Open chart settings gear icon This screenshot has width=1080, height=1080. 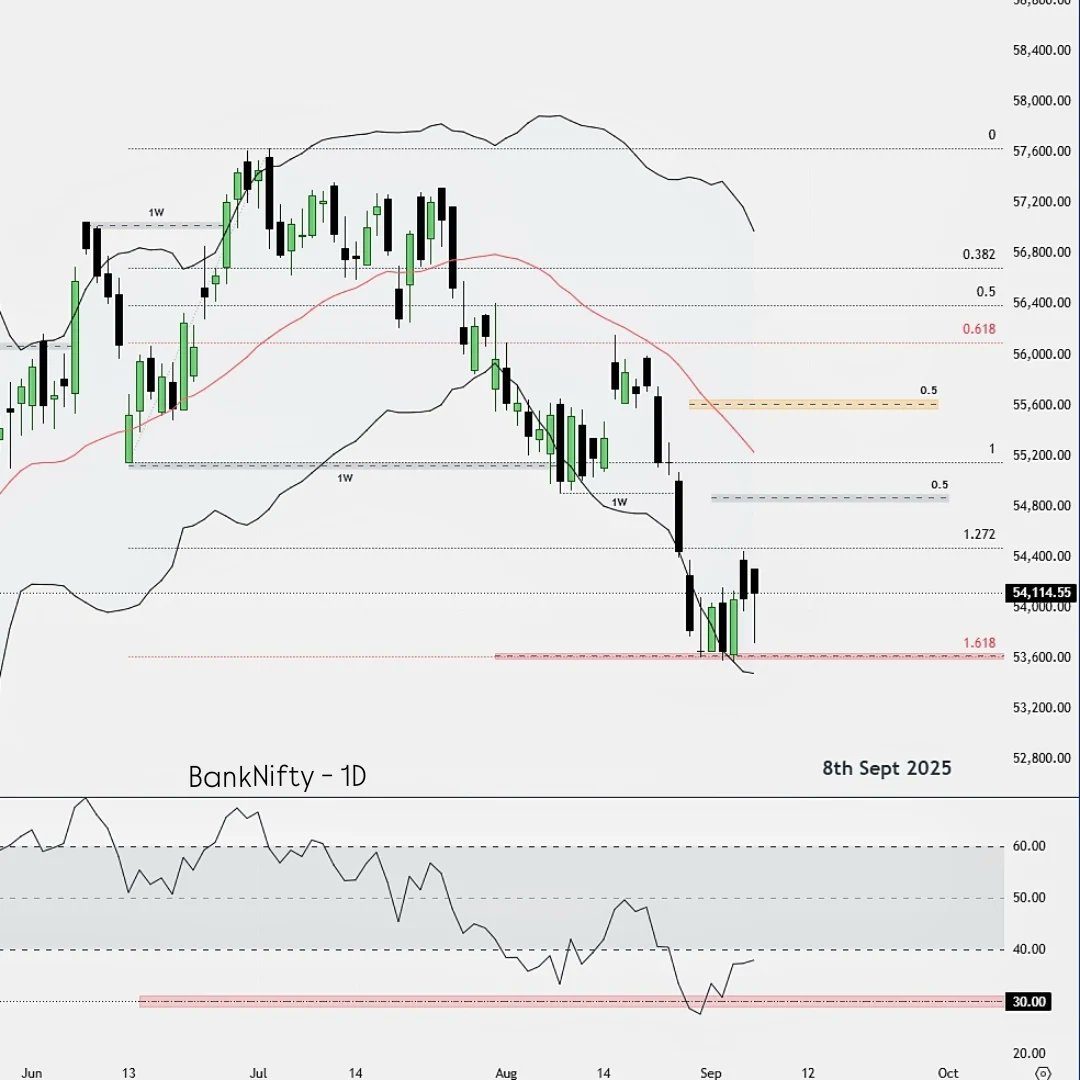pyautogui.click(x=1043, y=1073)
